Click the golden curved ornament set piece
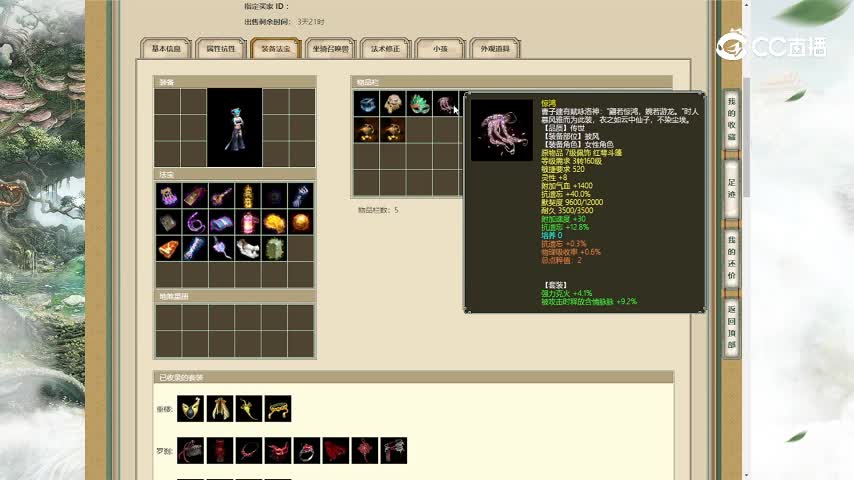The image size is (854, 480). point(249,409)
